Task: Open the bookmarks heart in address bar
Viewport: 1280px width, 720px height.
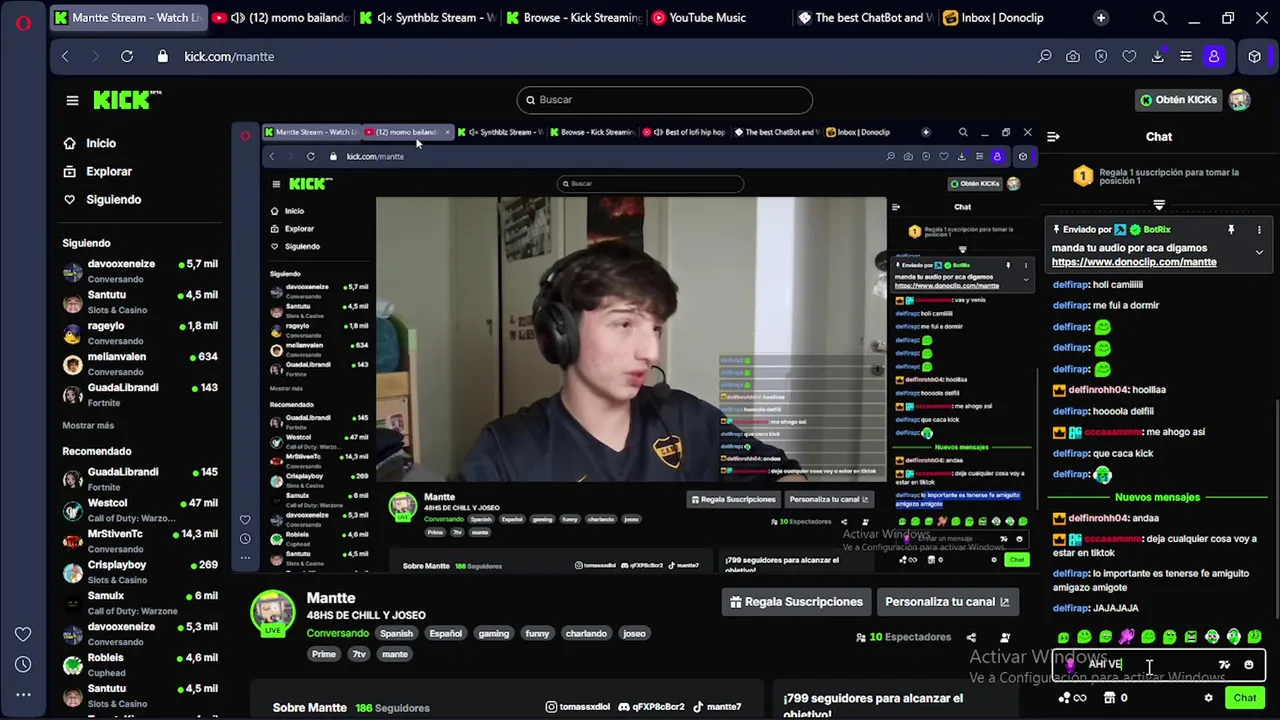Action: pyautogui.click(x=1129, y=57)
